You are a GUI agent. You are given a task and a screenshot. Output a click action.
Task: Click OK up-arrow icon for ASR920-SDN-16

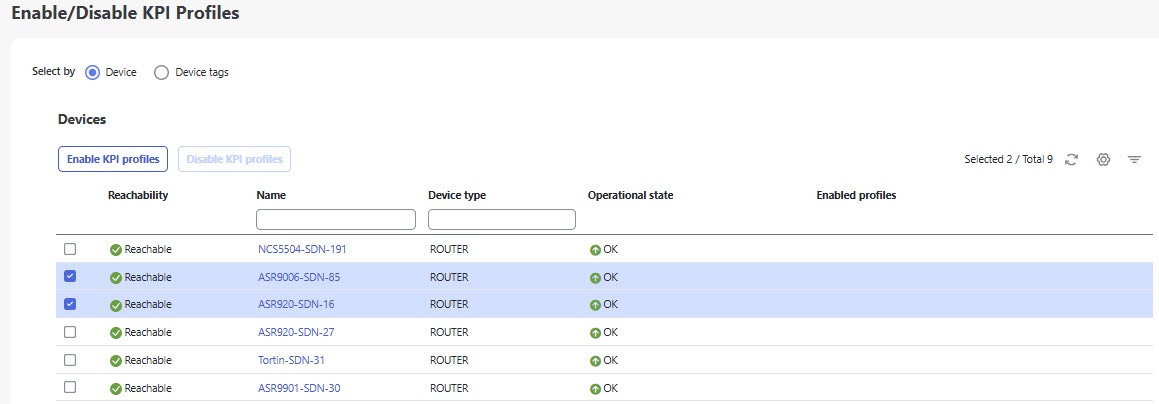tap(595, 305)
